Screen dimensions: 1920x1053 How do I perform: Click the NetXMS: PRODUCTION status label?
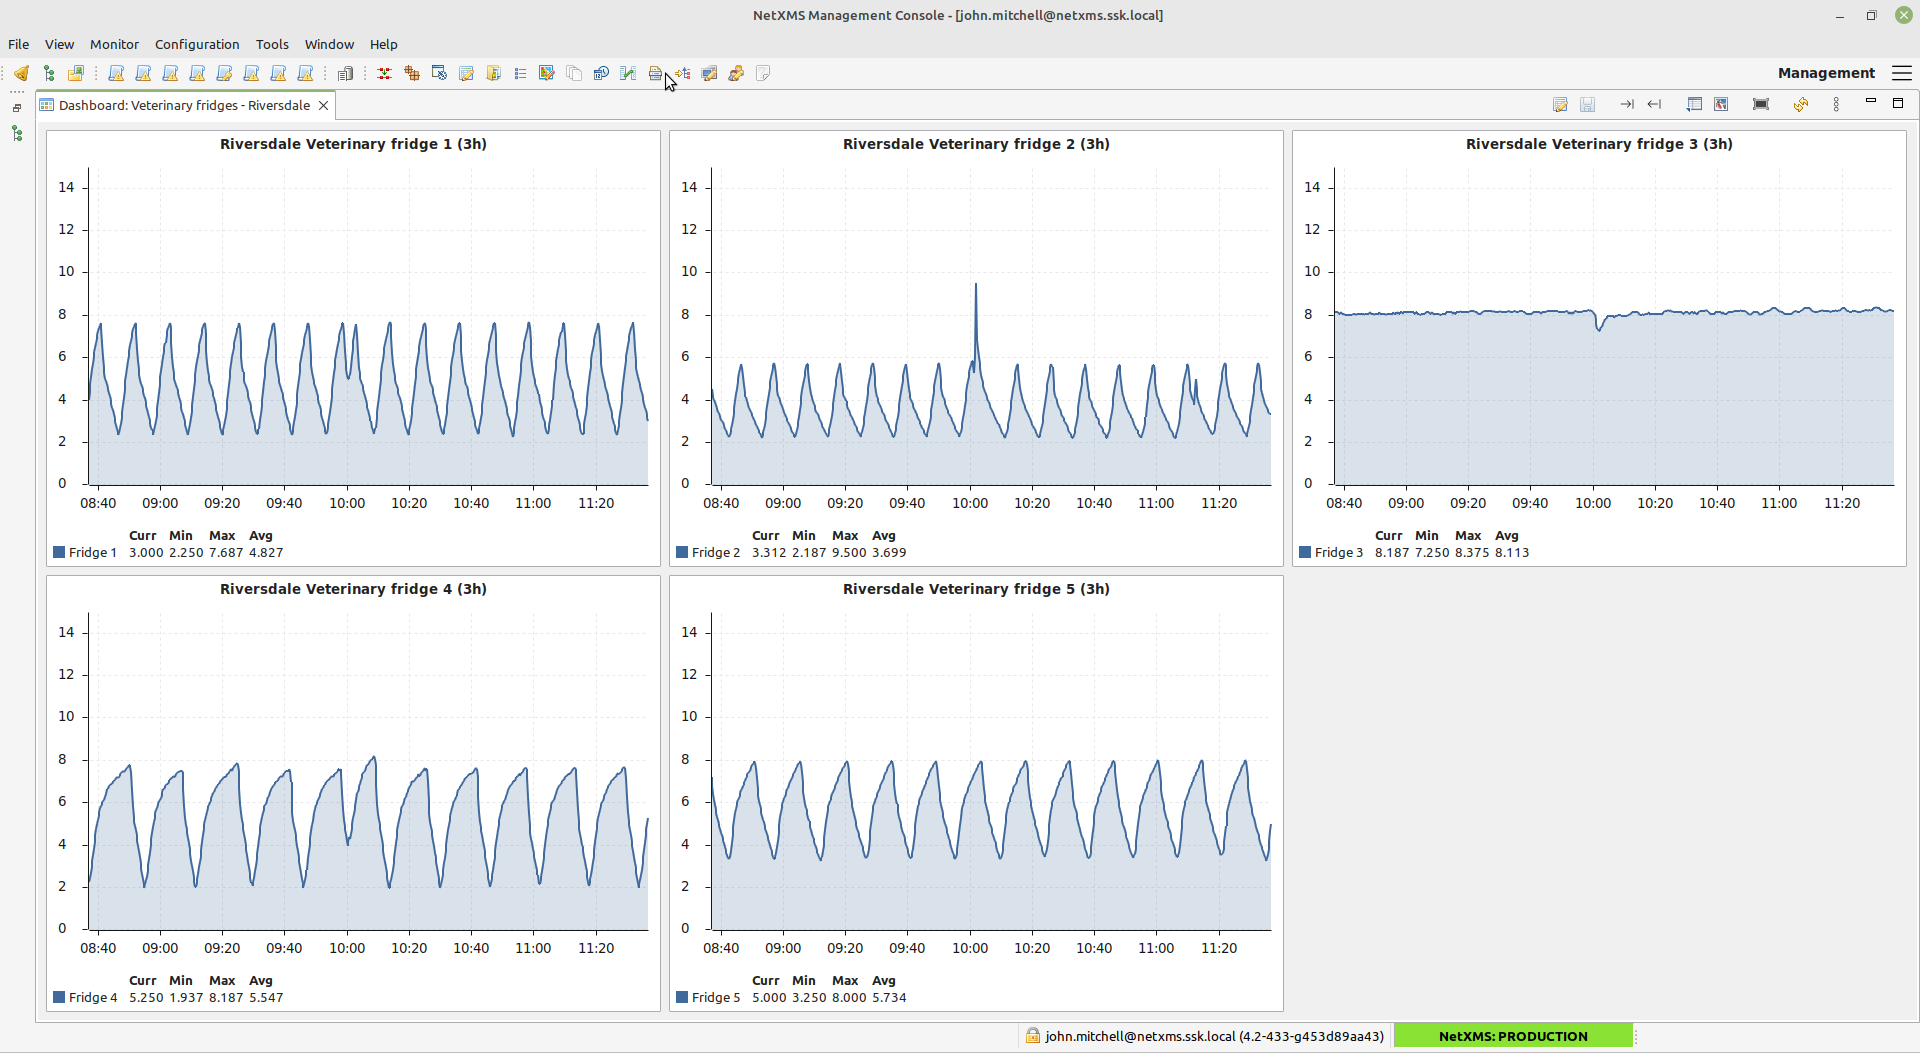1512,1036
